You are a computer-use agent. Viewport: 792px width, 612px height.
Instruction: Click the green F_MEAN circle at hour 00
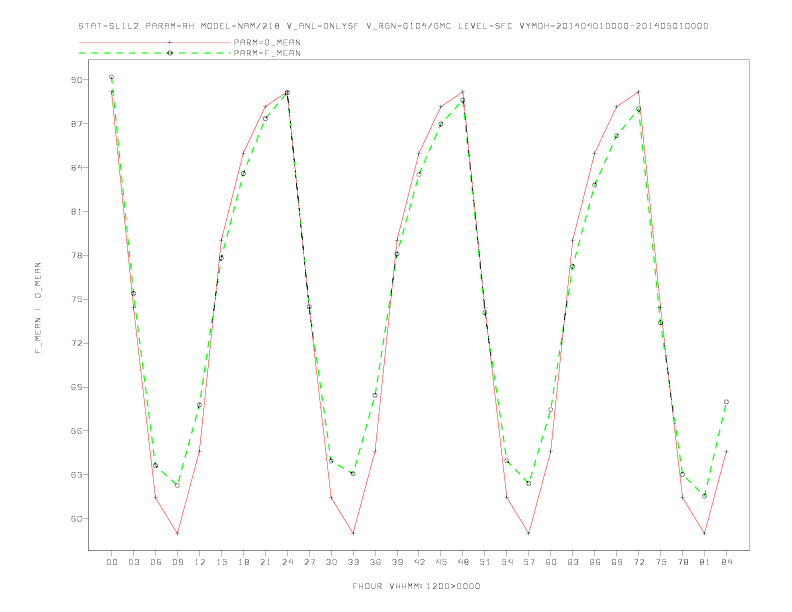tap(112, 77)
